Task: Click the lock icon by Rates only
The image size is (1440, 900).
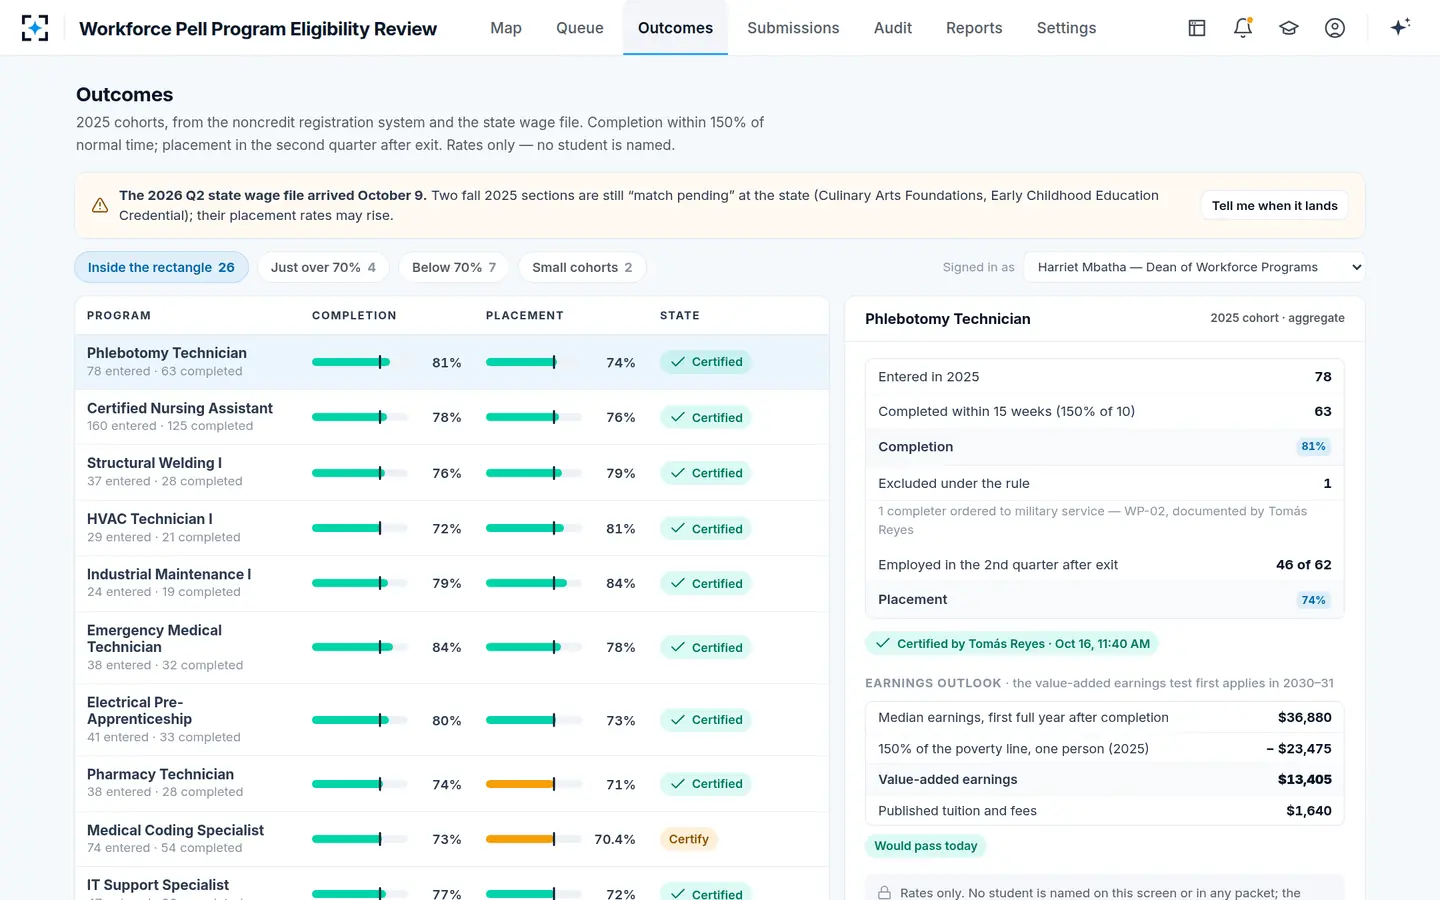Action: click(885, 893)
